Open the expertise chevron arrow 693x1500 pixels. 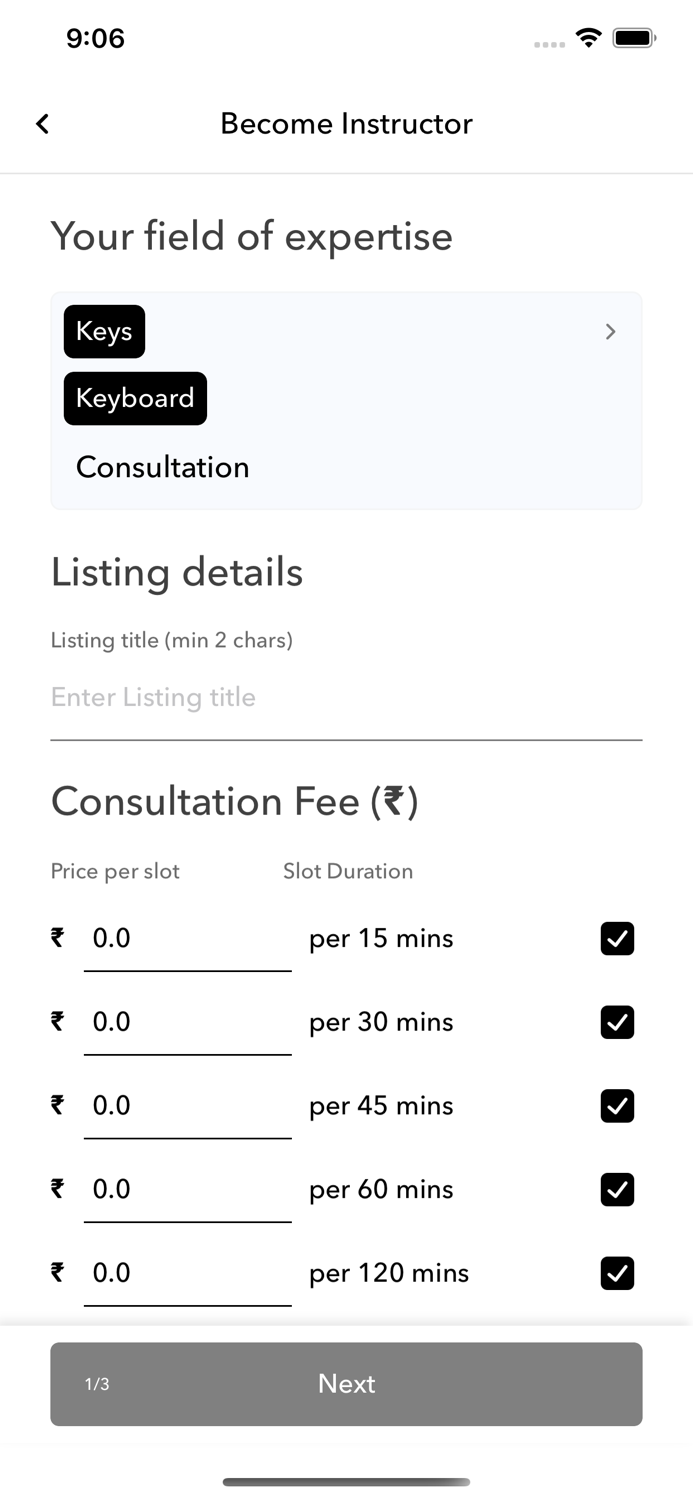[611, 332]
